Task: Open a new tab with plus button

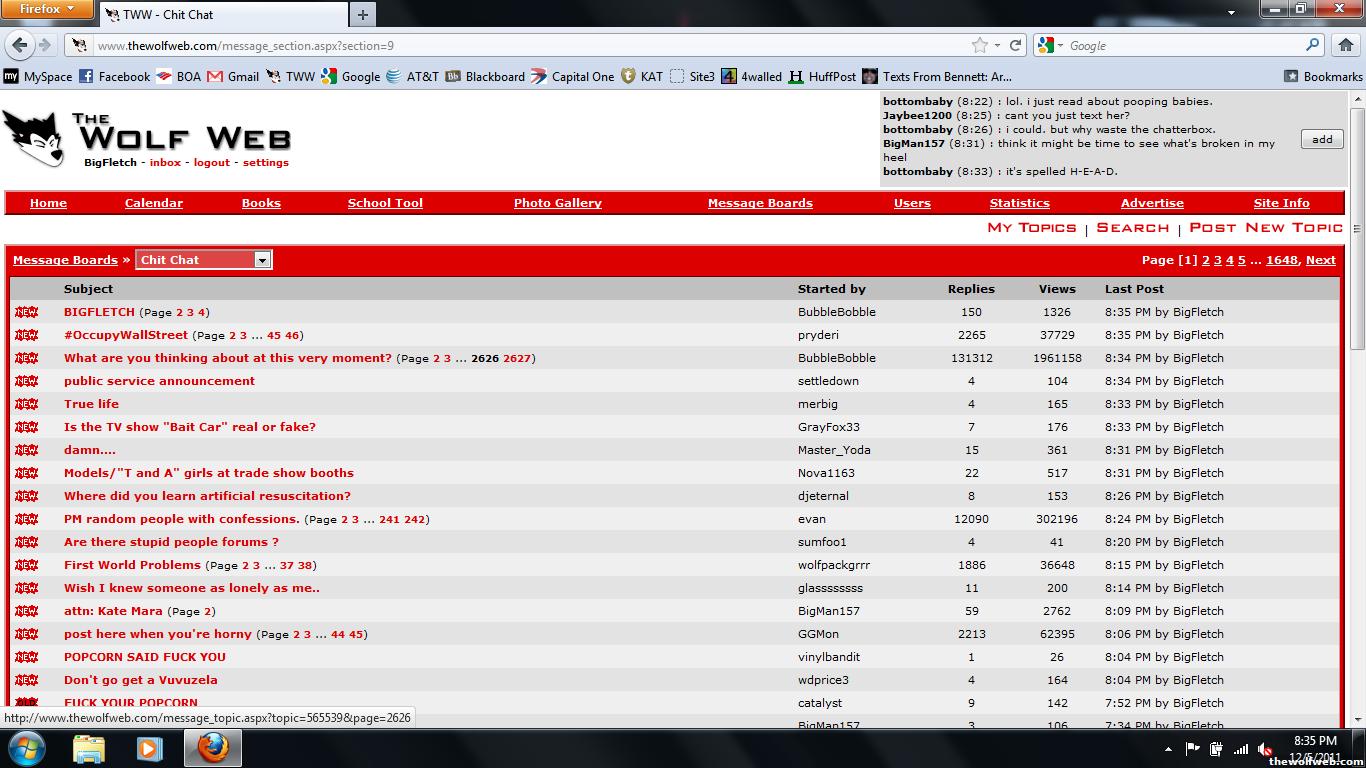Action: click(362, 14)
